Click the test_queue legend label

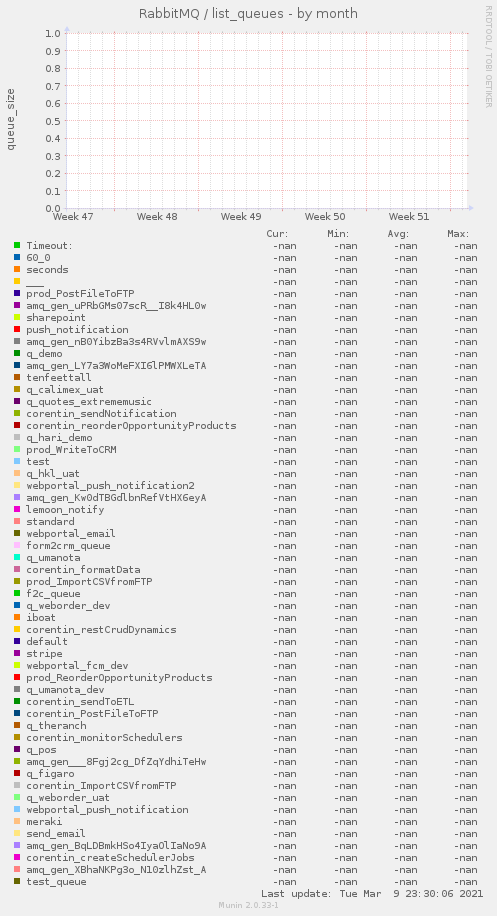click(56, 882)
